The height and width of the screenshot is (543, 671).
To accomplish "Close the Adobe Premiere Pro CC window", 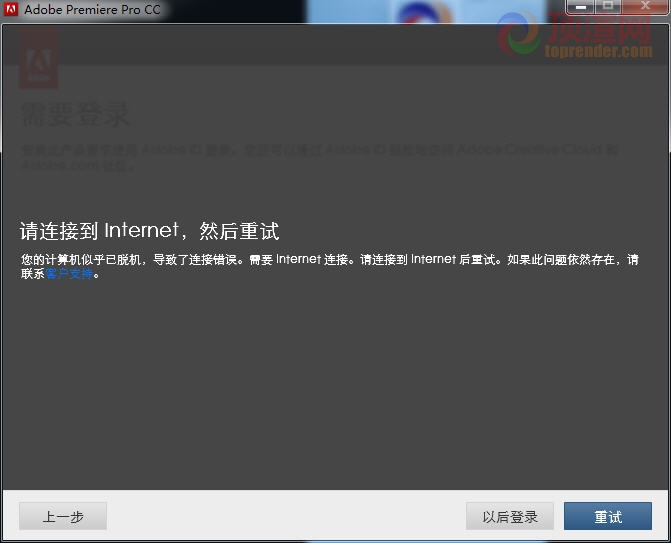I will 645,7.
